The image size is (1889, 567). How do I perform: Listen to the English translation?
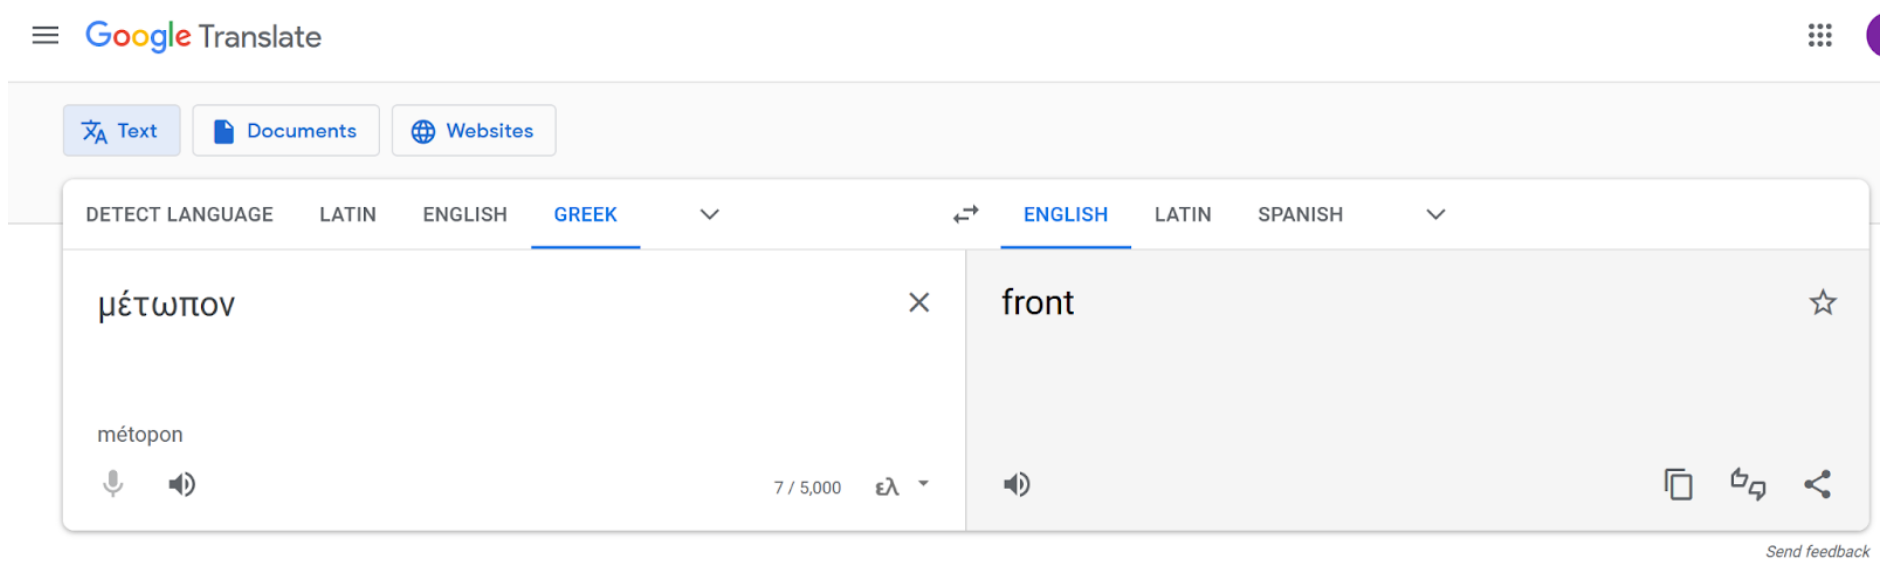point(1016,485)
